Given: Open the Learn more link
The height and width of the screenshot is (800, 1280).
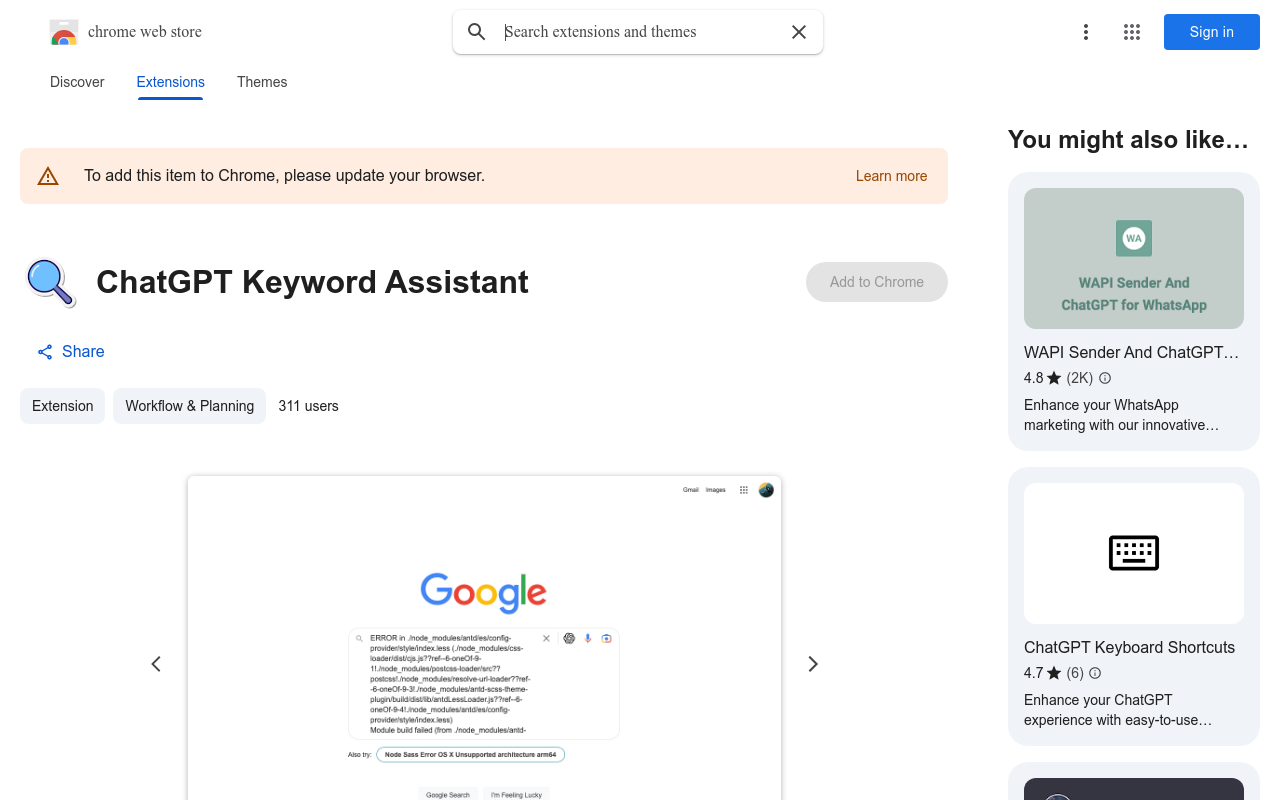Looking at the screenshot, I should 891,176.
